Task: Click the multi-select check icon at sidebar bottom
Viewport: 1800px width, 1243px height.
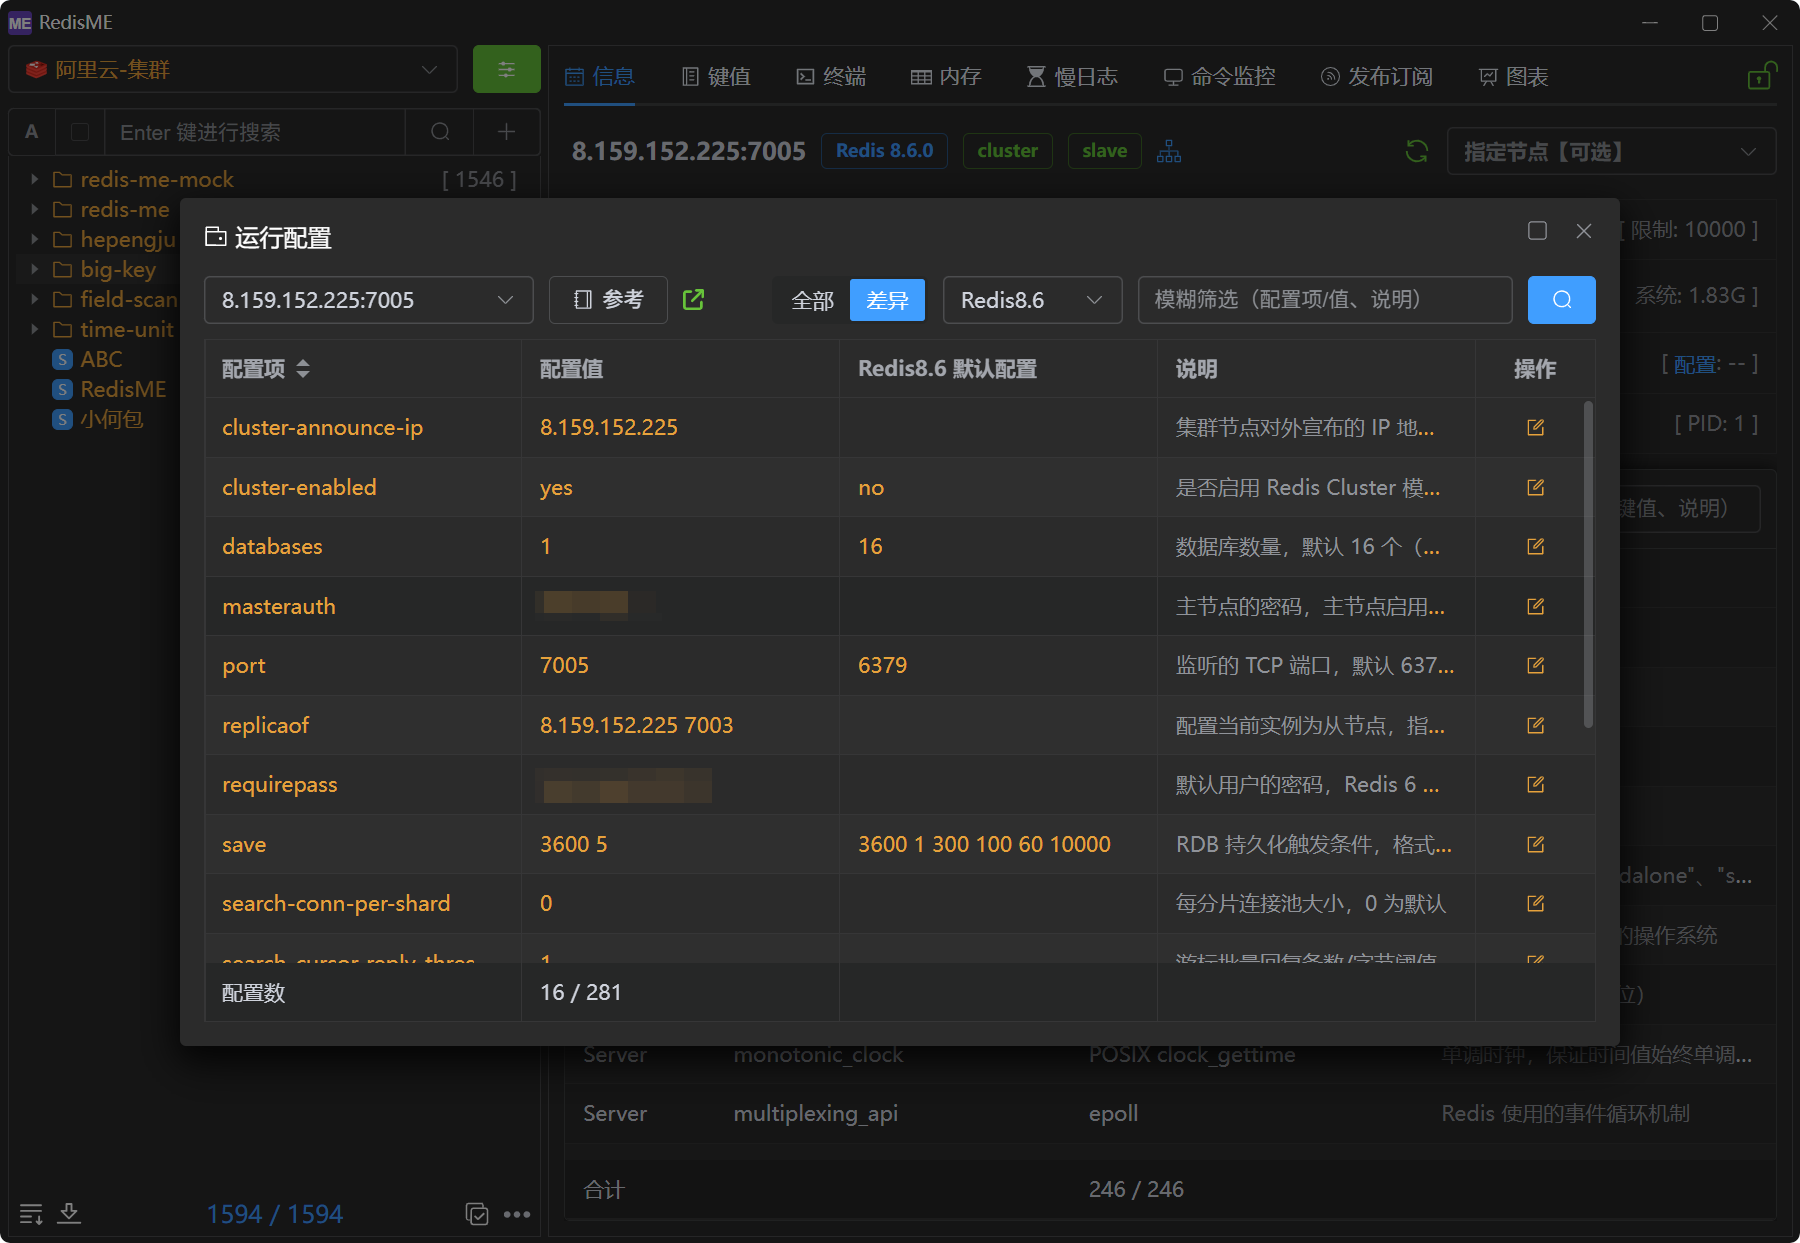Action: pos(477,1214)
